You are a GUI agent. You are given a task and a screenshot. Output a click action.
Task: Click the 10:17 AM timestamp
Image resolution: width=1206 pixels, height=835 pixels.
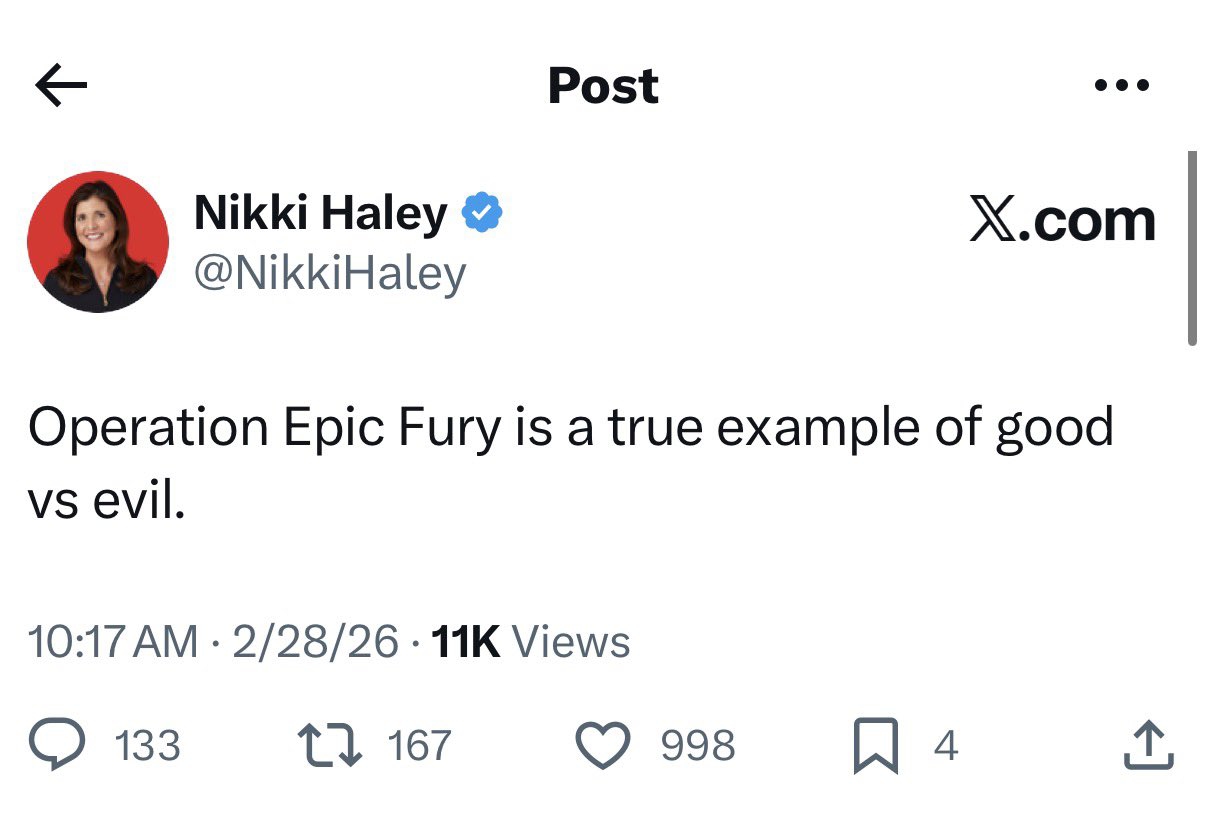click(114, 641)
